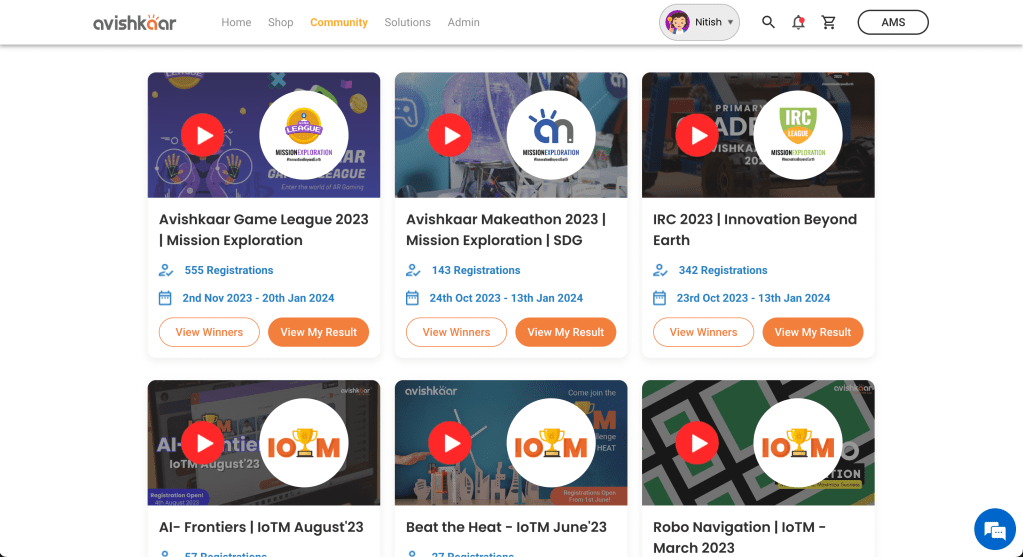Screen dimensions: 1023x557
Task: Play the Avishkaar Game League 2023 video
Action: coord(203,135)
